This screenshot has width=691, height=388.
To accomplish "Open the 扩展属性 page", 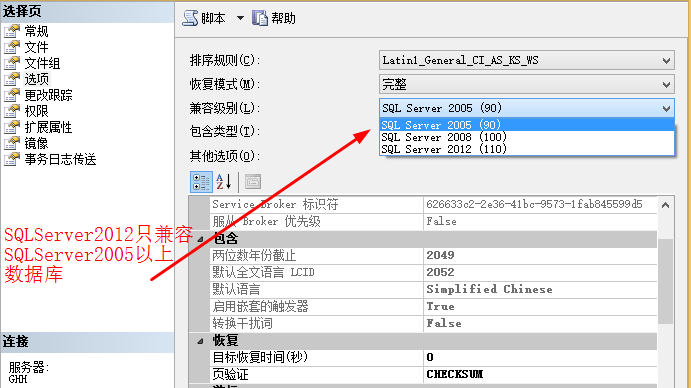I will (x=48, y=127).
